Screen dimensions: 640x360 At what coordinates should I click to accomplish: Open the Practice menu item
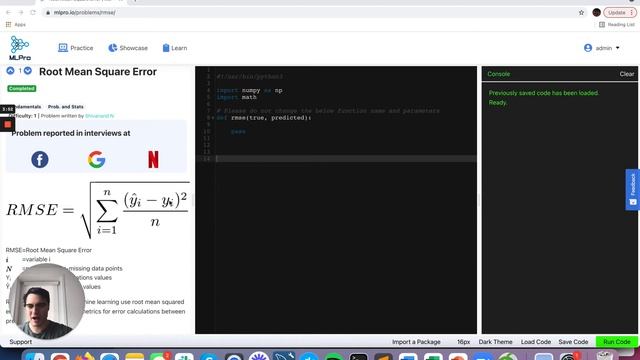(x=76, y=48)
